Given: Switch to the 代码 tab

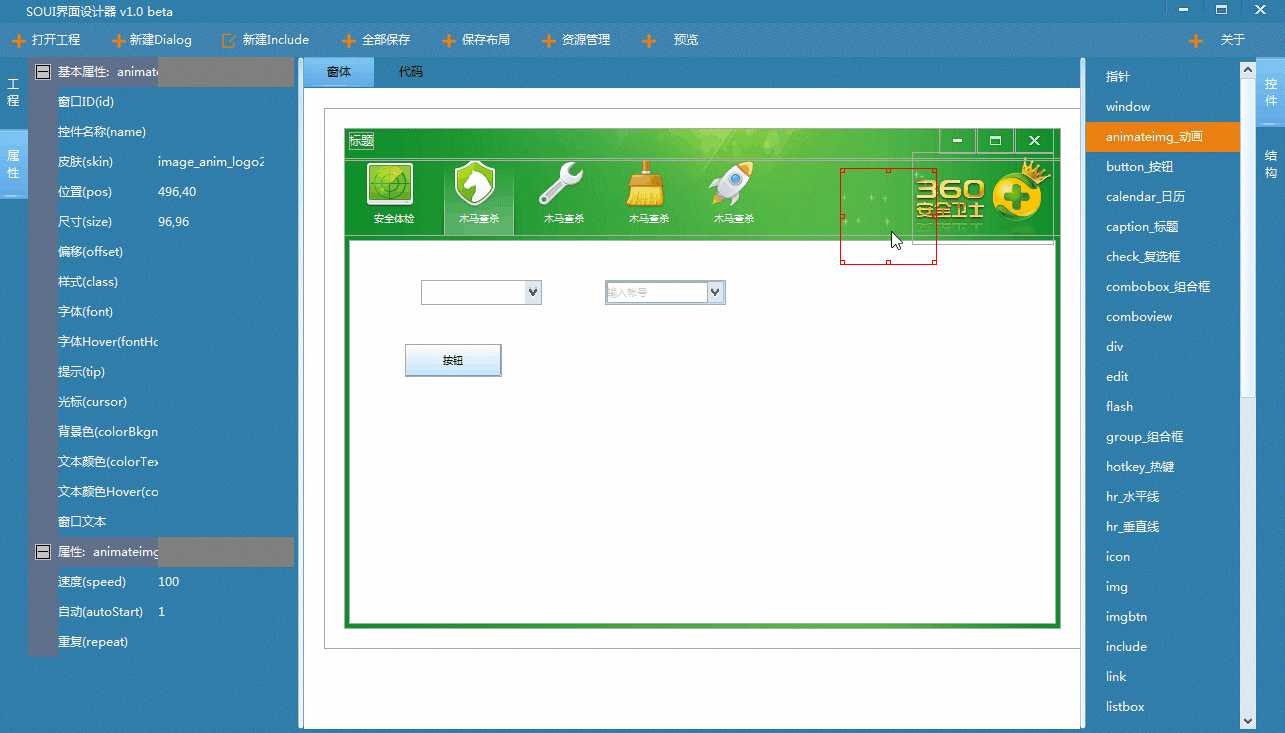Looking at the screenshot, I should point(410,72).
